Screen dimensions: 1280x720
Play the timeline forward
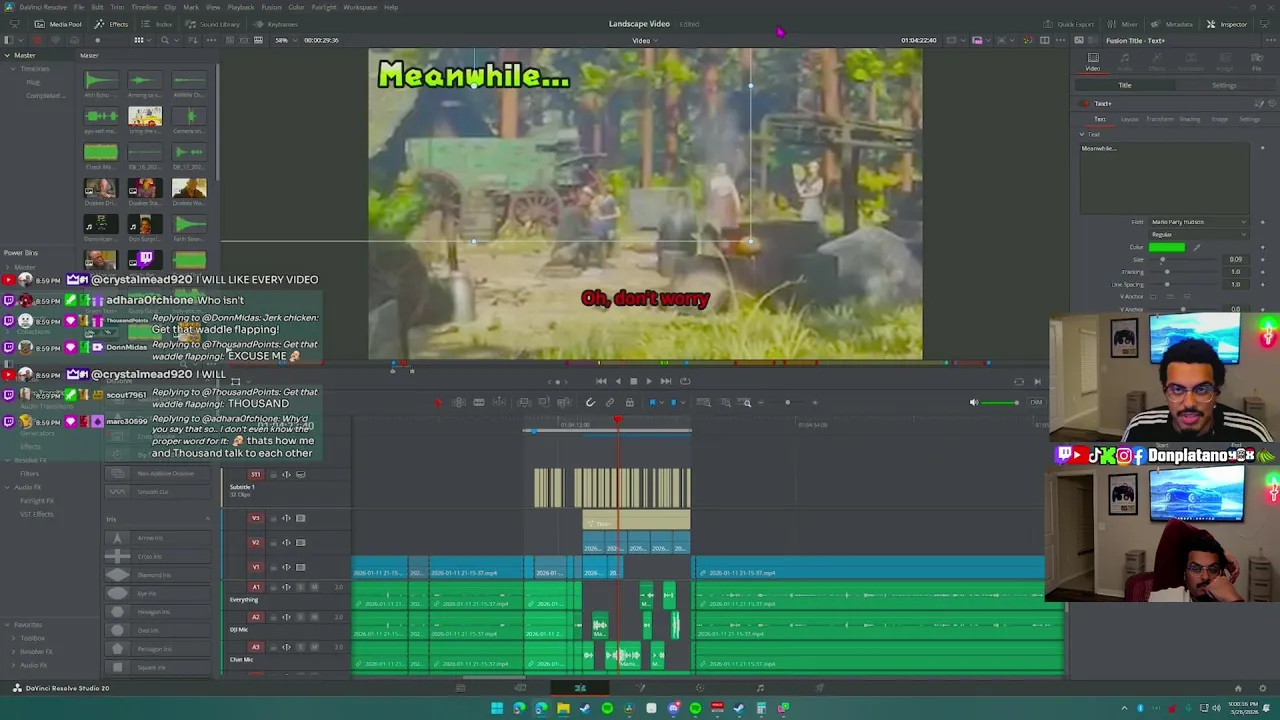pyautogui.click(x=649, y=381)
